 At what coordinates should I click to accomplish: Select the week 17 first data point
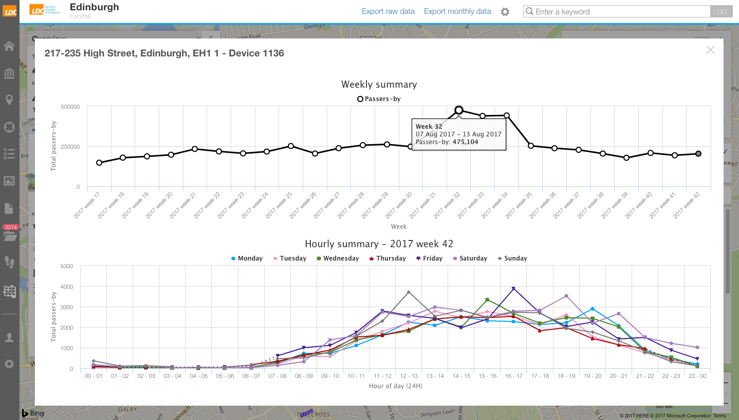point(99,163)
